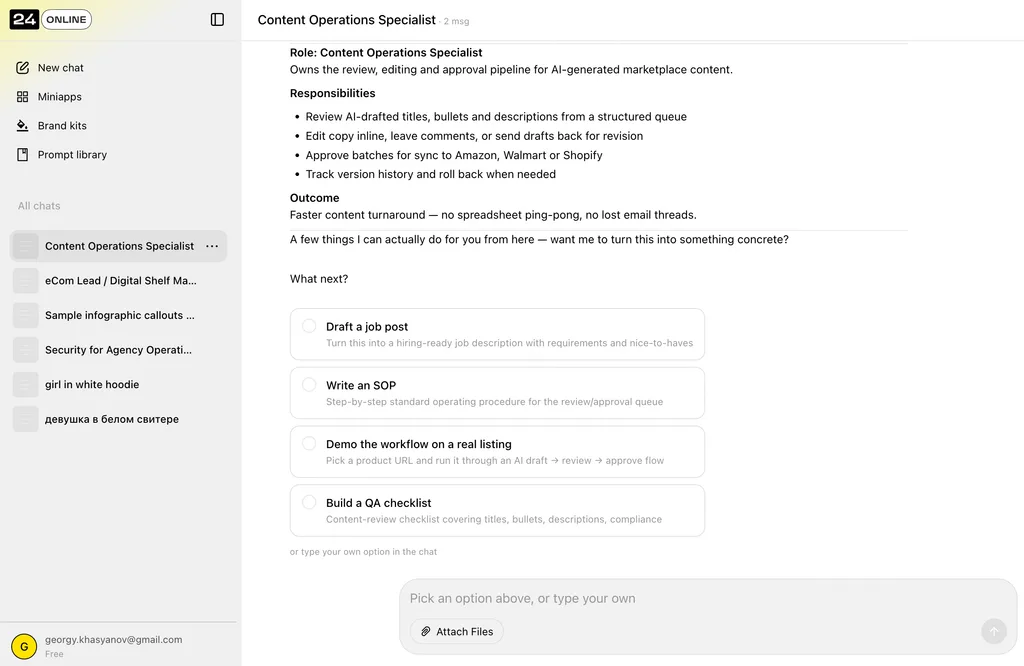Image resolution: width=1024 pixels, height=666 pixels.
Task: Click thumbnail icon of Security for Agency chat
Action: pyautogui.click(x=25, y=350)
